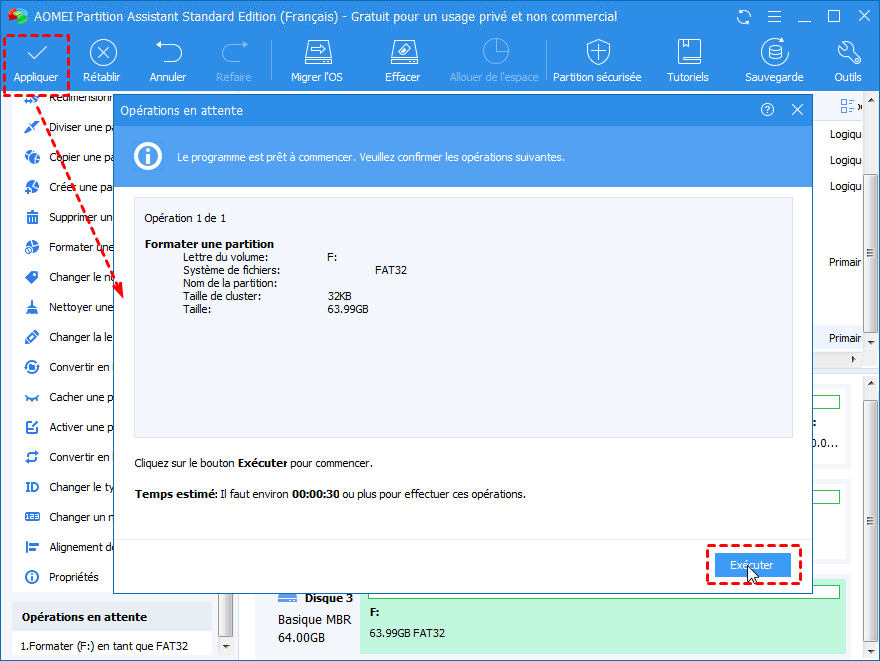Click the view mode icon at top right panel

(847, 106)
